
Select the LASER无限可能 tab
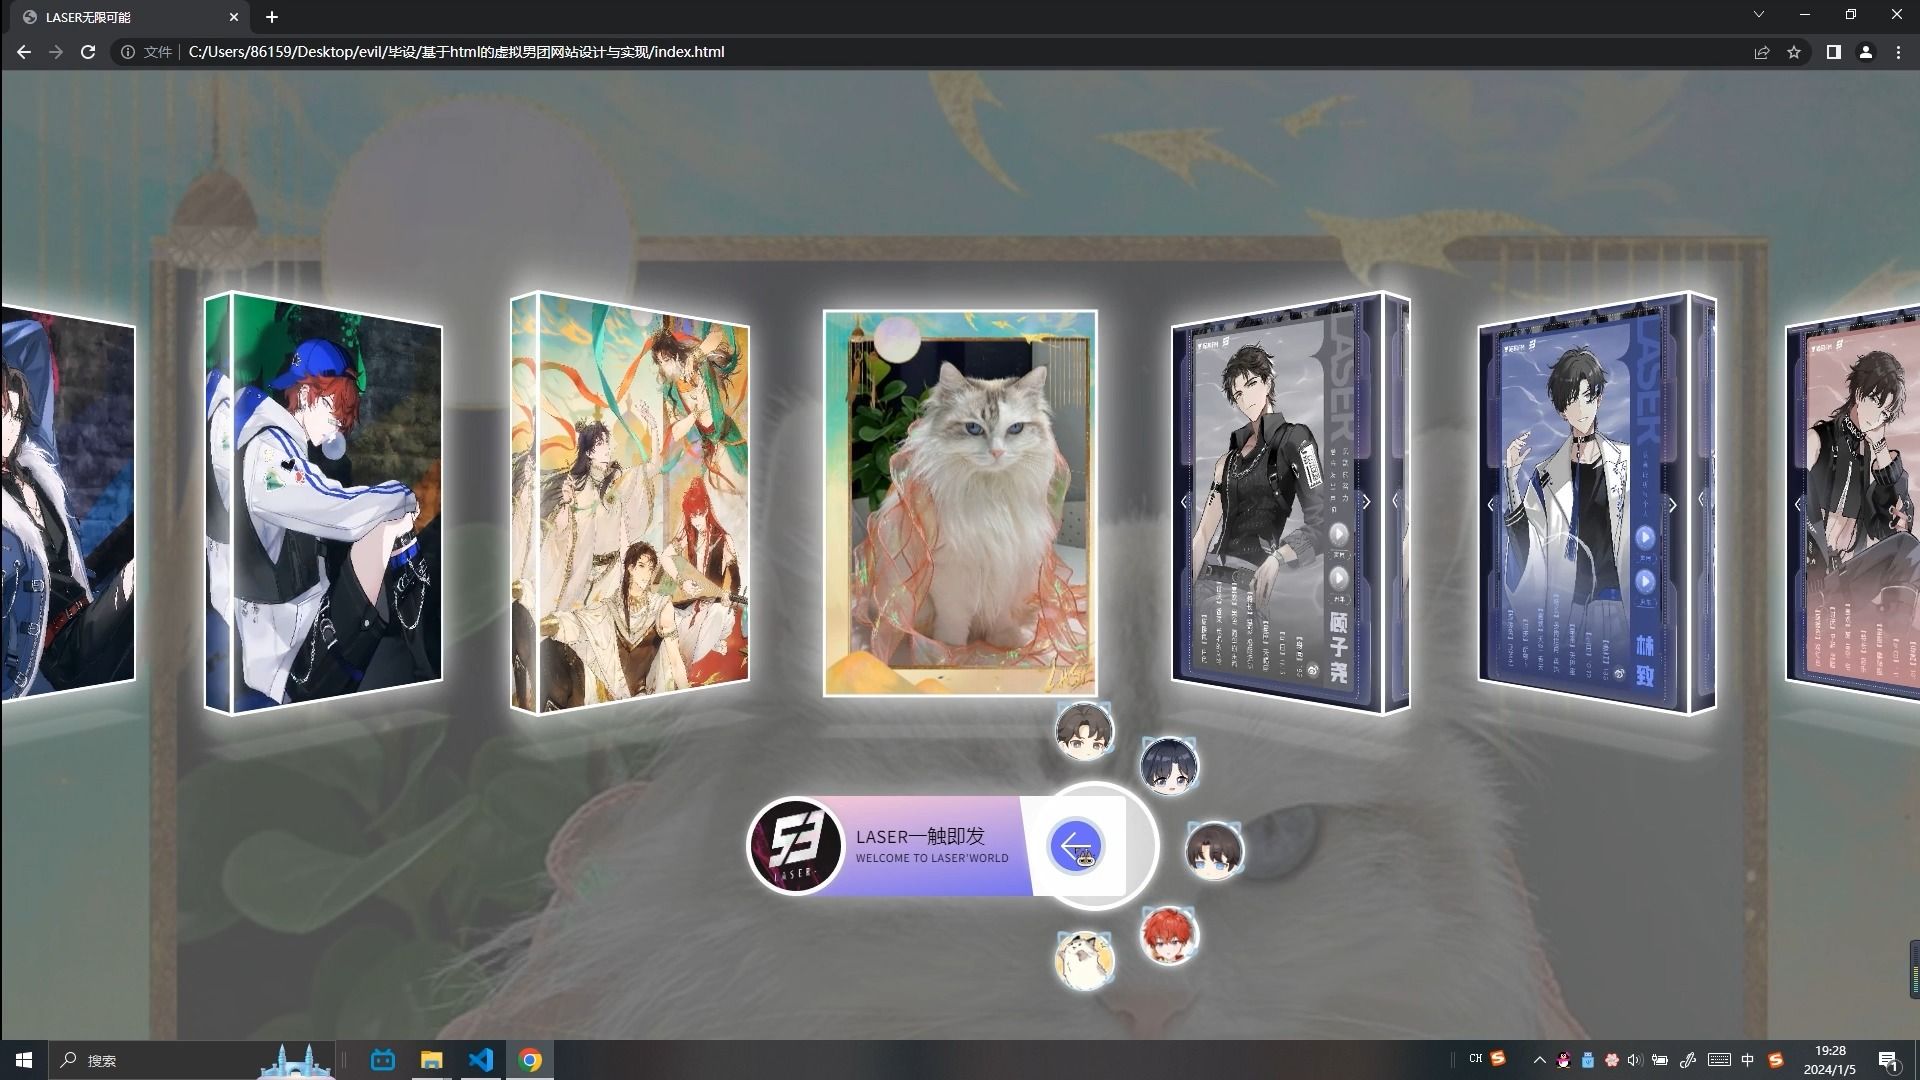click(x=130, y=17)
